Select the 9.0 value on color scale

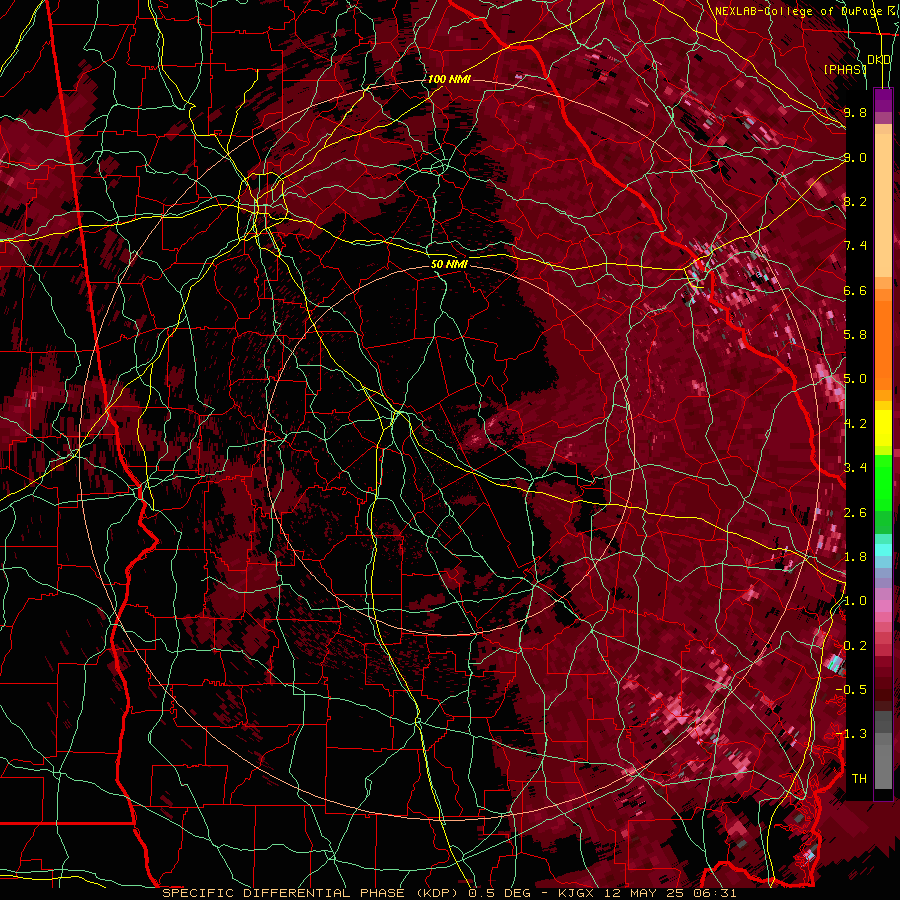(855, 157)
